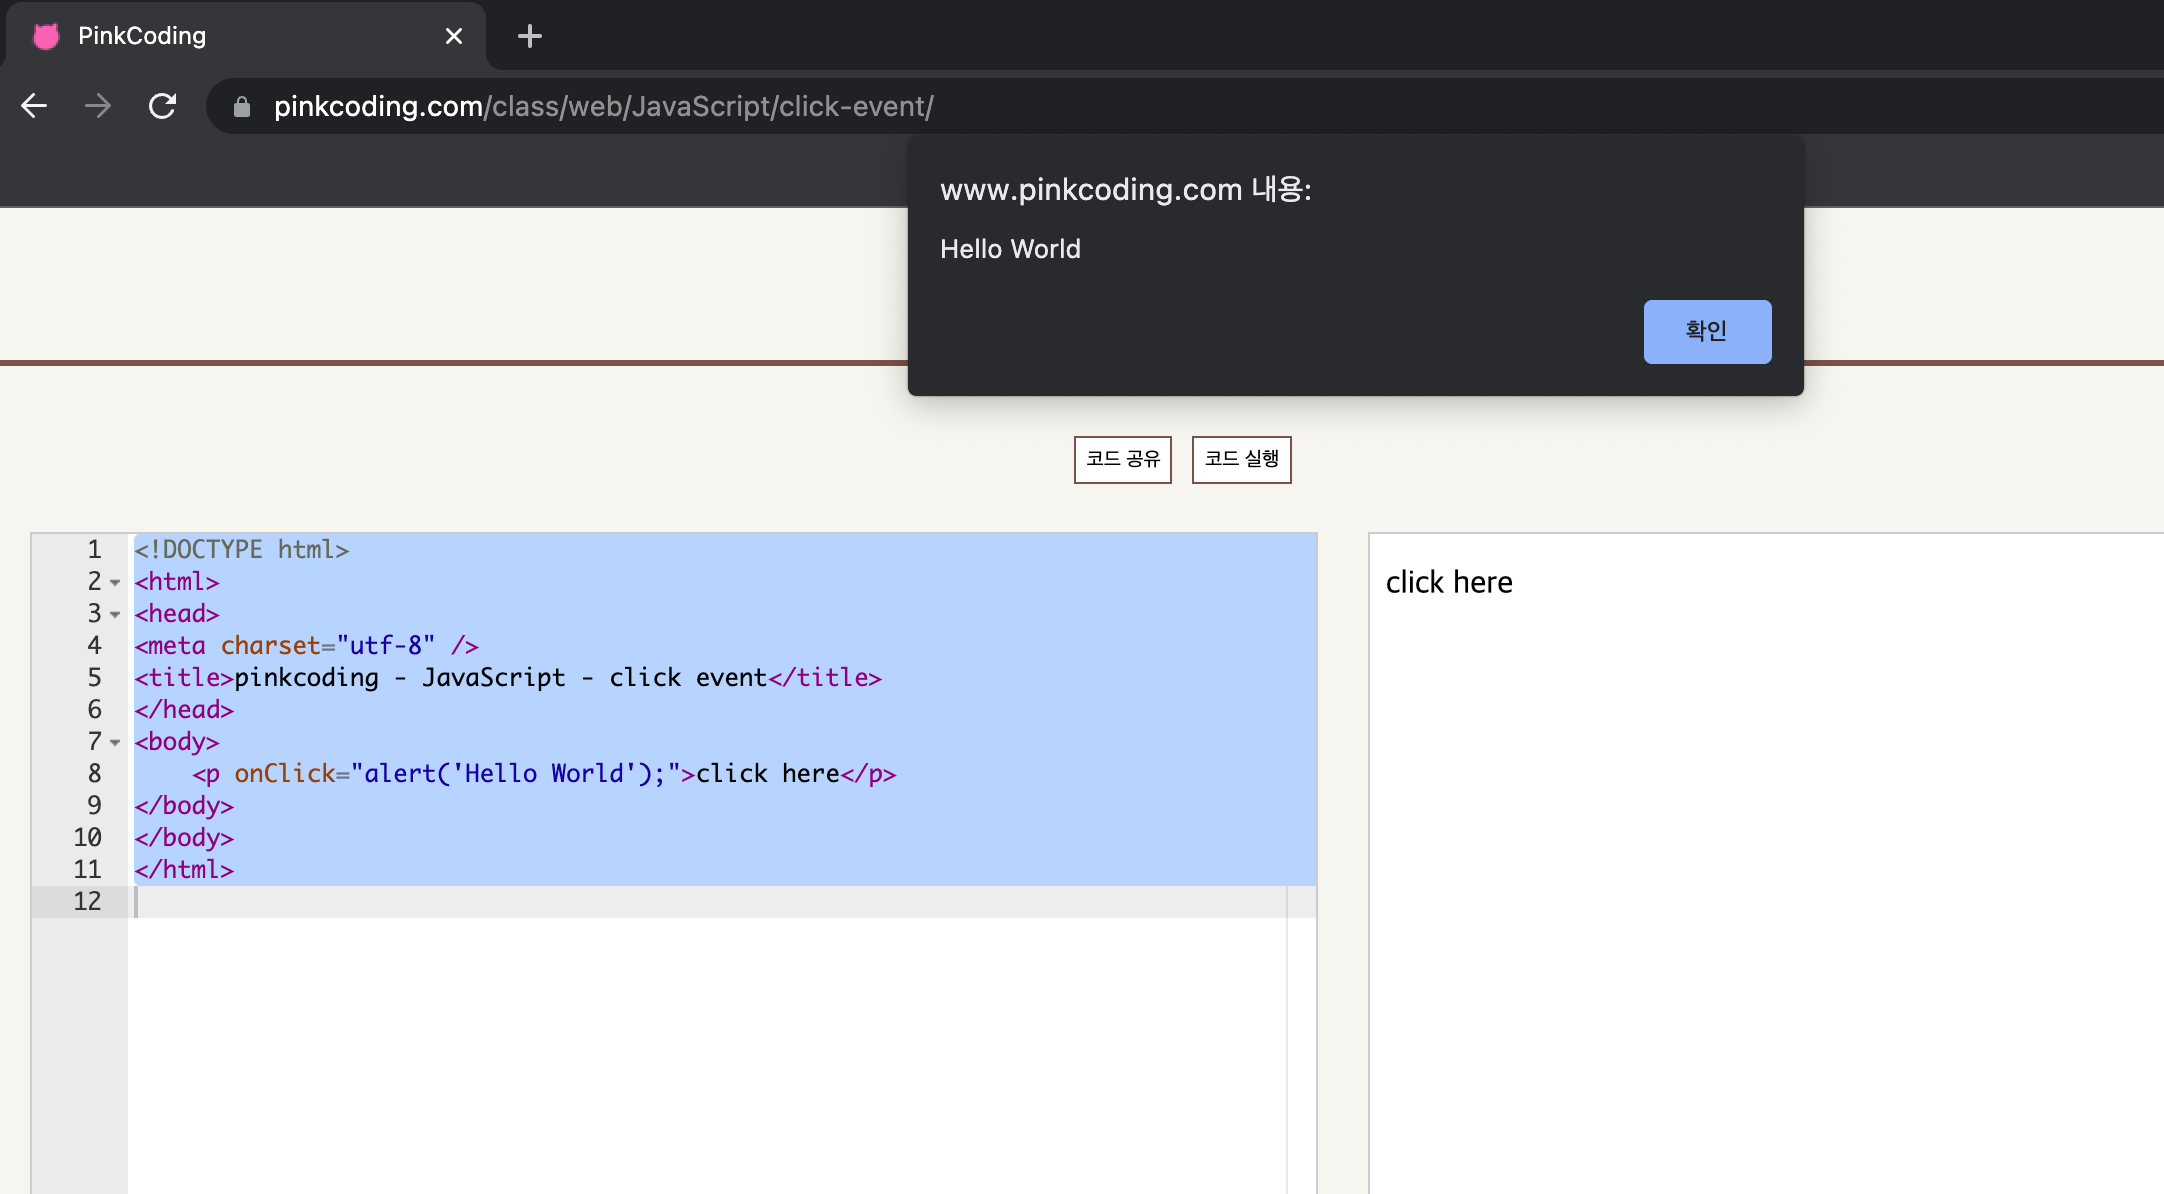Click the www.pinkcoding.com 내용: dialog title
The image size is (2164, 1194).
pyautogui.click(x=1125, y=189)
